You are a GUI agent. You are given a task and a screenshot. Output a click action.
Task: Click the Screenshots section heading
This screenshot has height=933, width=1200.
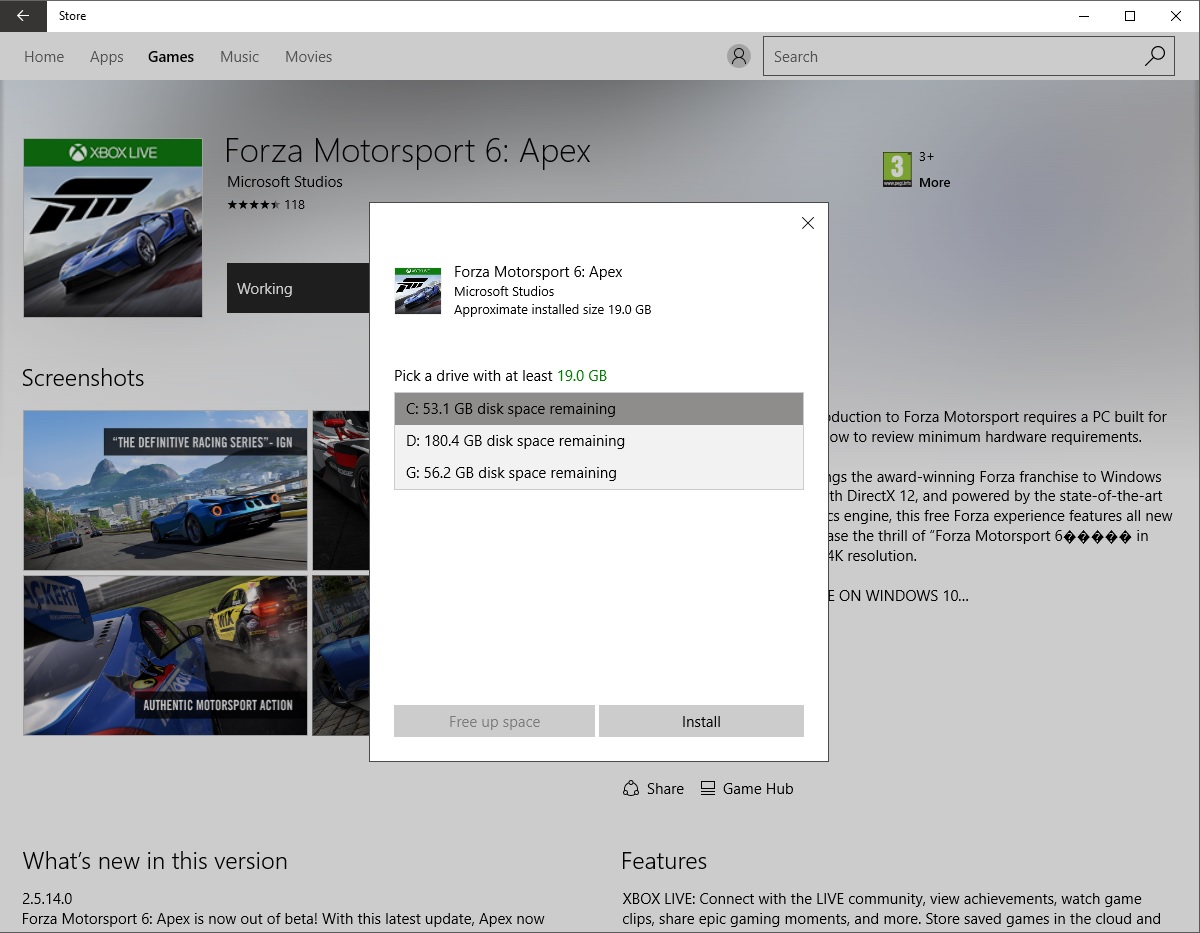click(x=83, y=378)
